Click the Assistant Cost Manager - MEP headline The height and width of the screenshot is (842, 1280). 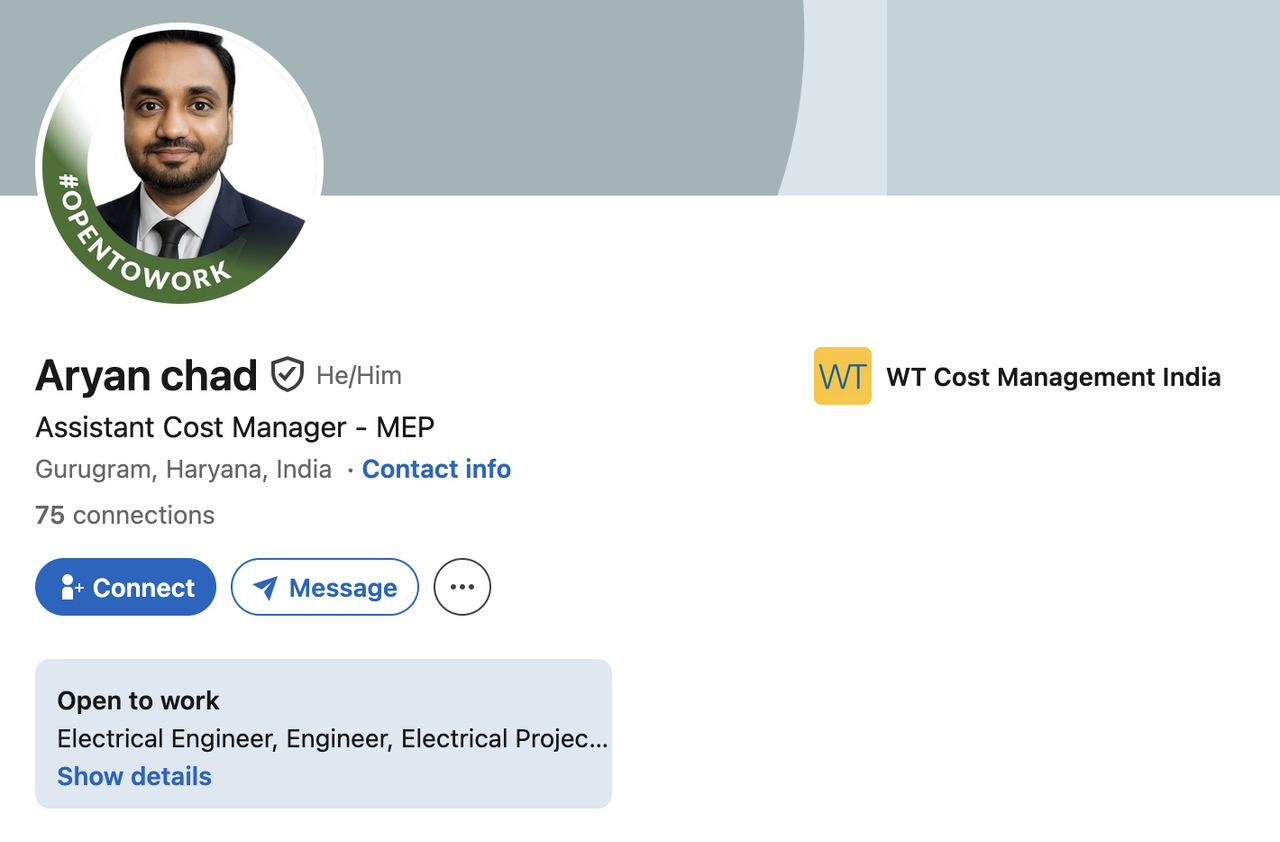tap(235, 427)
